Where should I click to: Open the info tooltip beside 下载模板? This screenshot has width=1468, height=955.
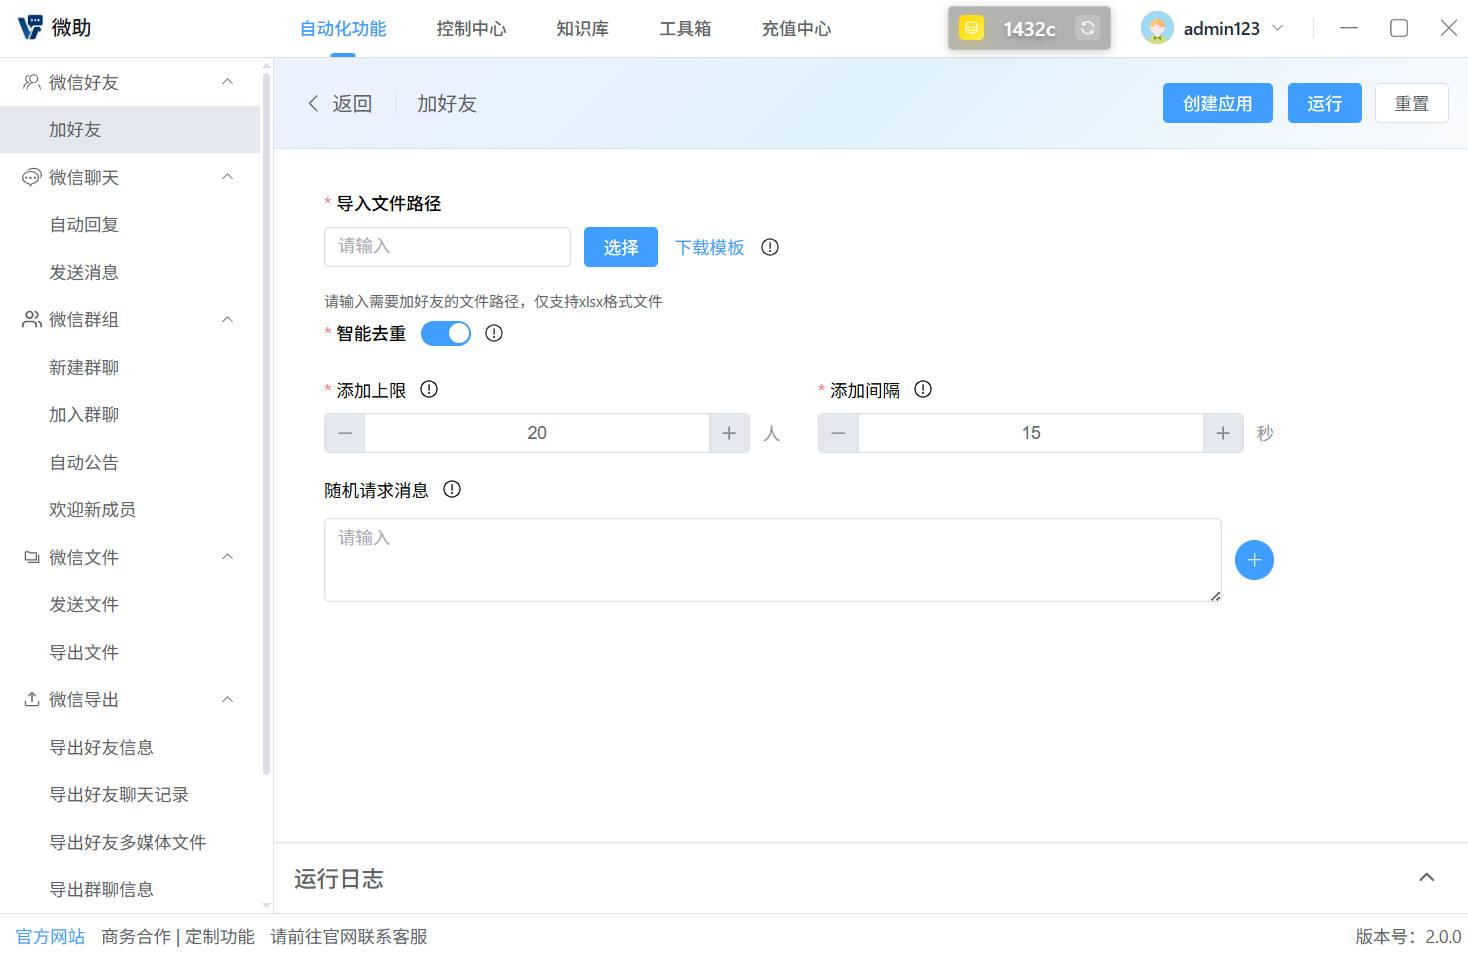(x=769, y=247)
